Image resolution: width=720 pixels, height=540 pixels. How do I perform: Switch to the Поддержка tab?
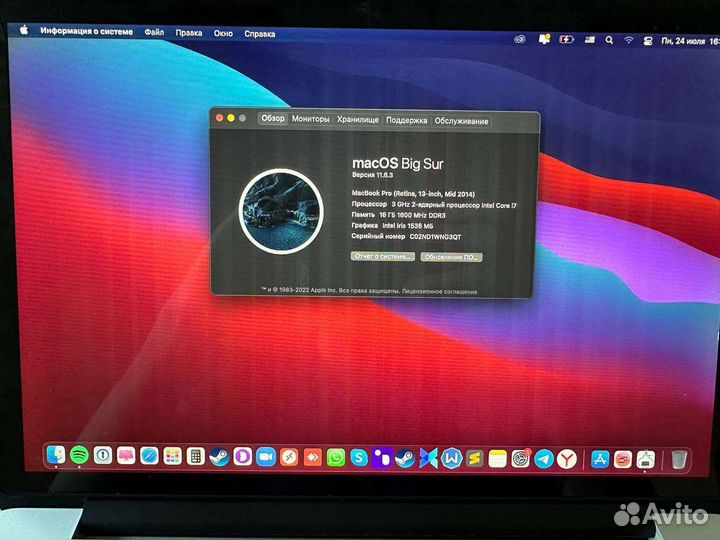point(406,120)
